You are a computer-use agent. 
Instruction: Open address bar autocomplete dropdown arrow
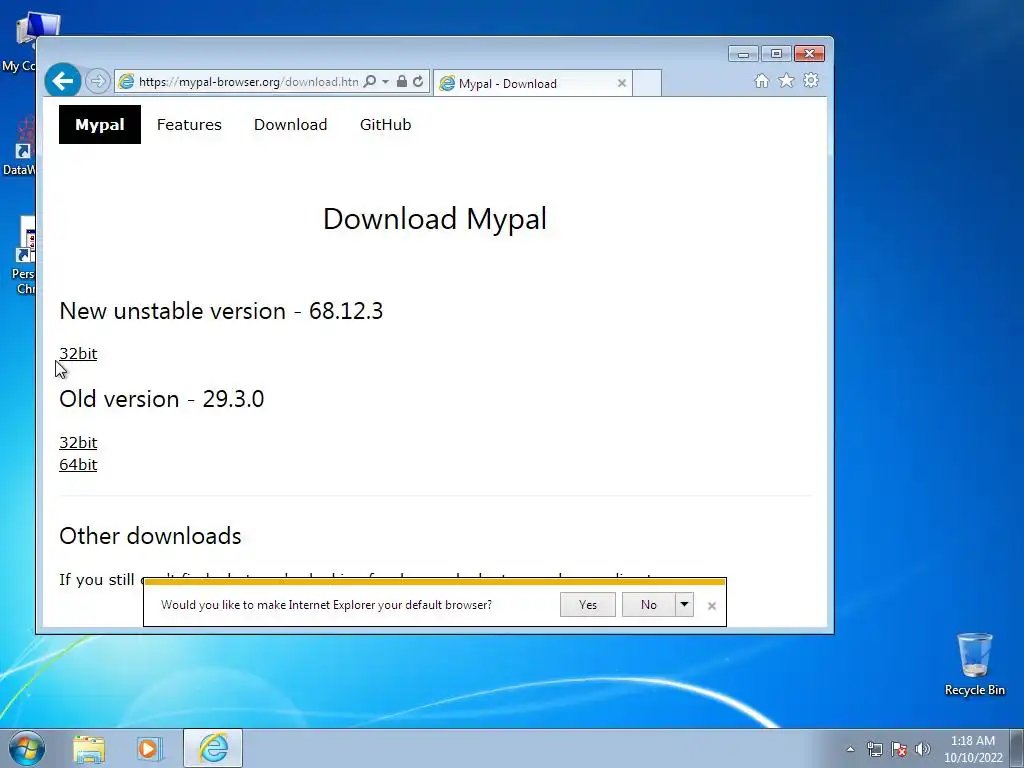(x=385, y=82)
